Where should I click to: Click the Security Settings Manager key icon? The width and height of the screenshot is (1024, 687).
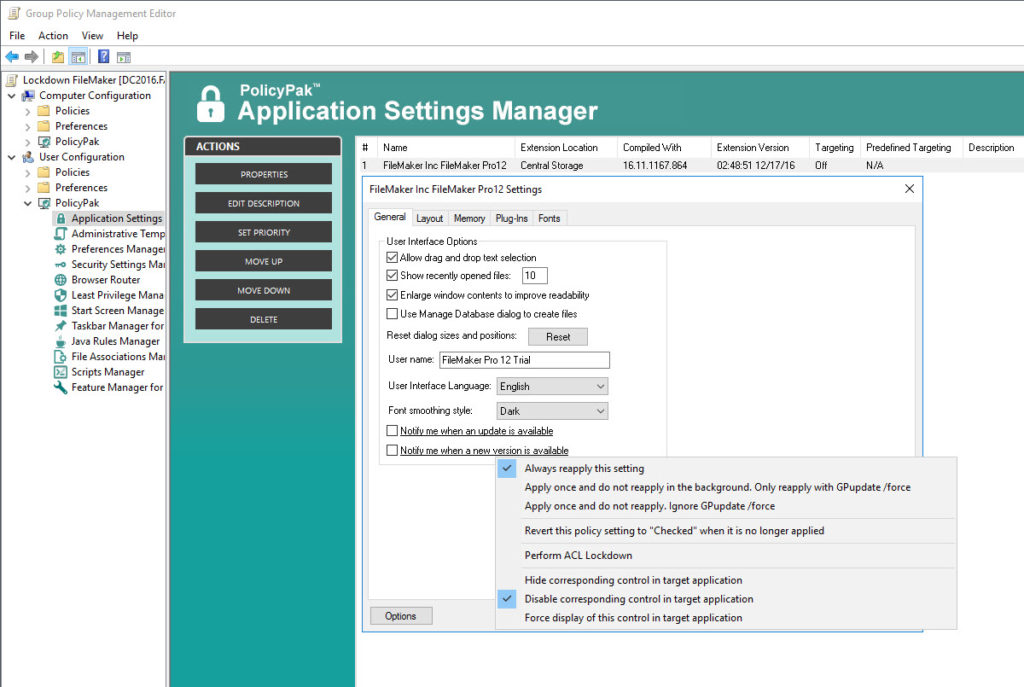pyautogui.click(x=61, y=264)
